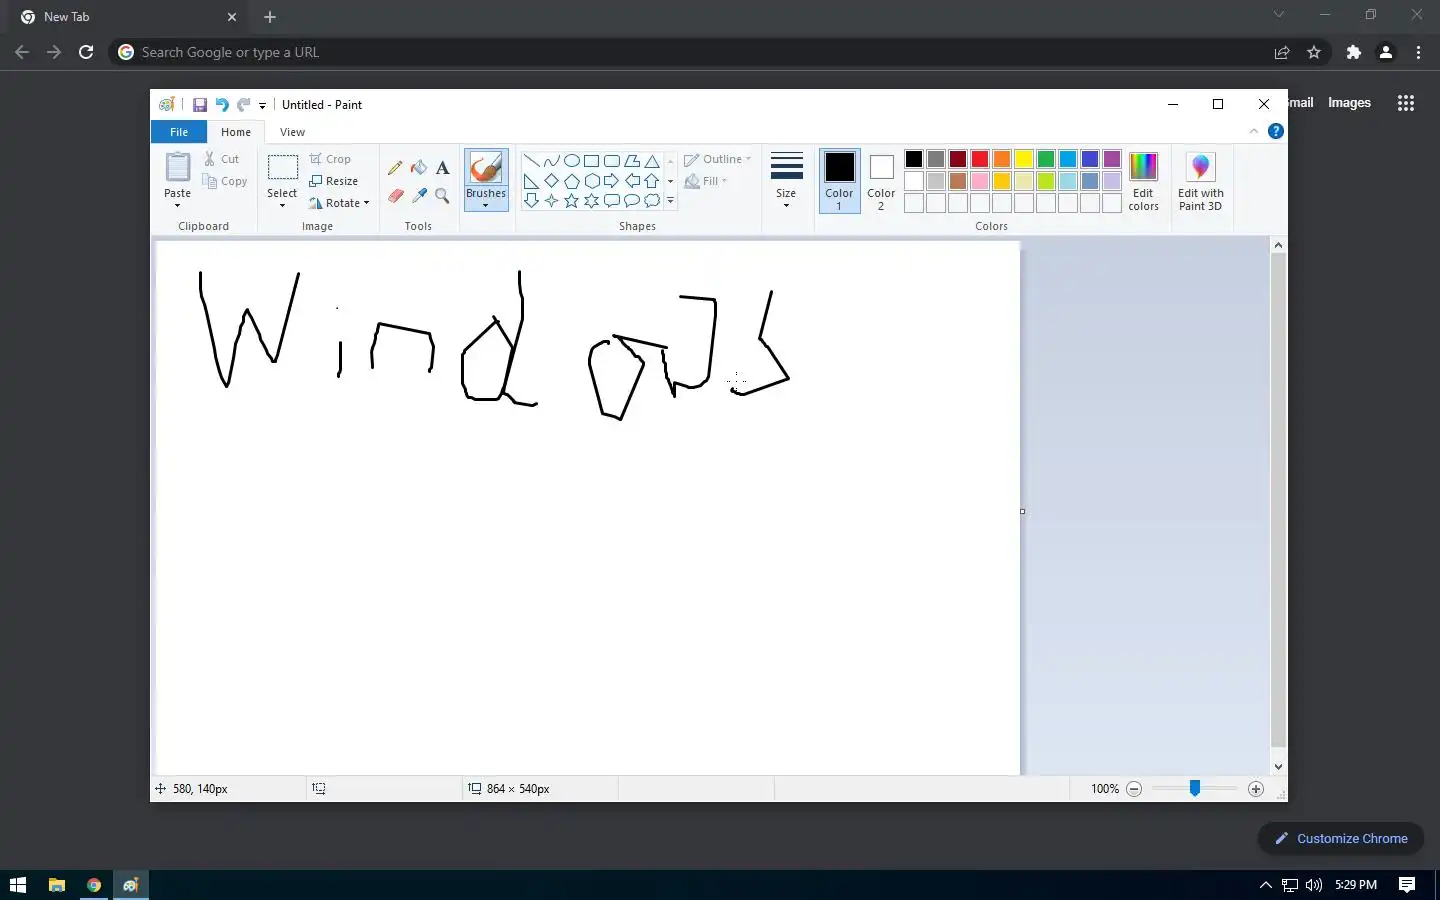Show next row of shapes gallery
This screenshot has width=1440, height=900.
coord(670,181)
